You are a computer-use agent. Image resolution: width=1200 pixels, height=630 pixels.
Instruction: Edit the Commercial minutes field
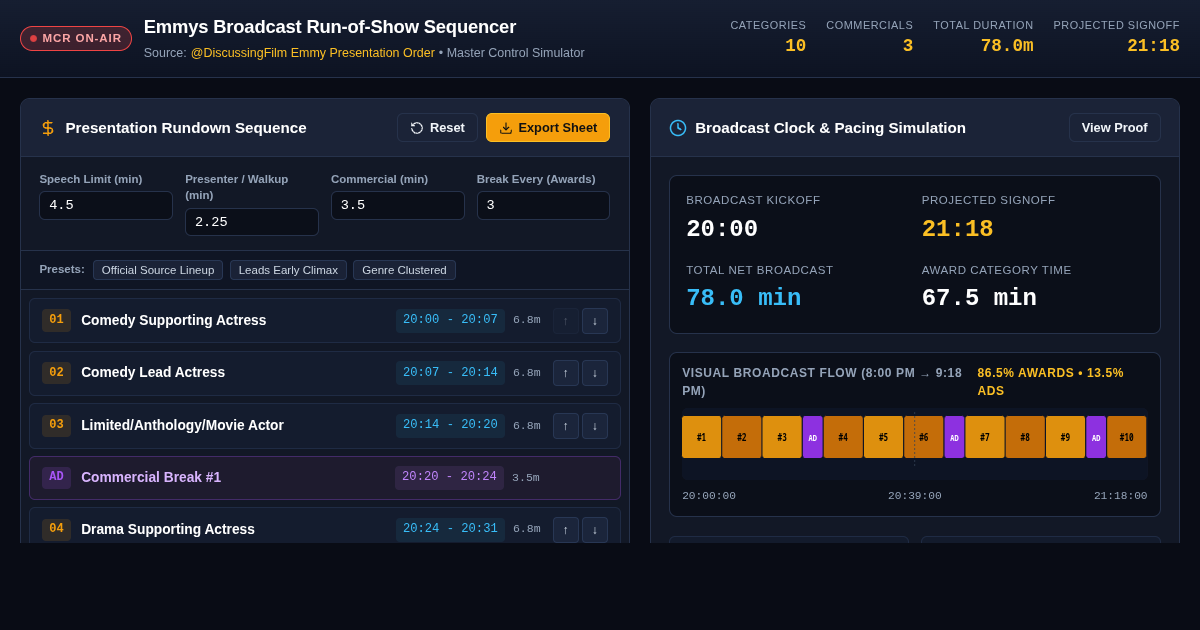tap(398, 205)
